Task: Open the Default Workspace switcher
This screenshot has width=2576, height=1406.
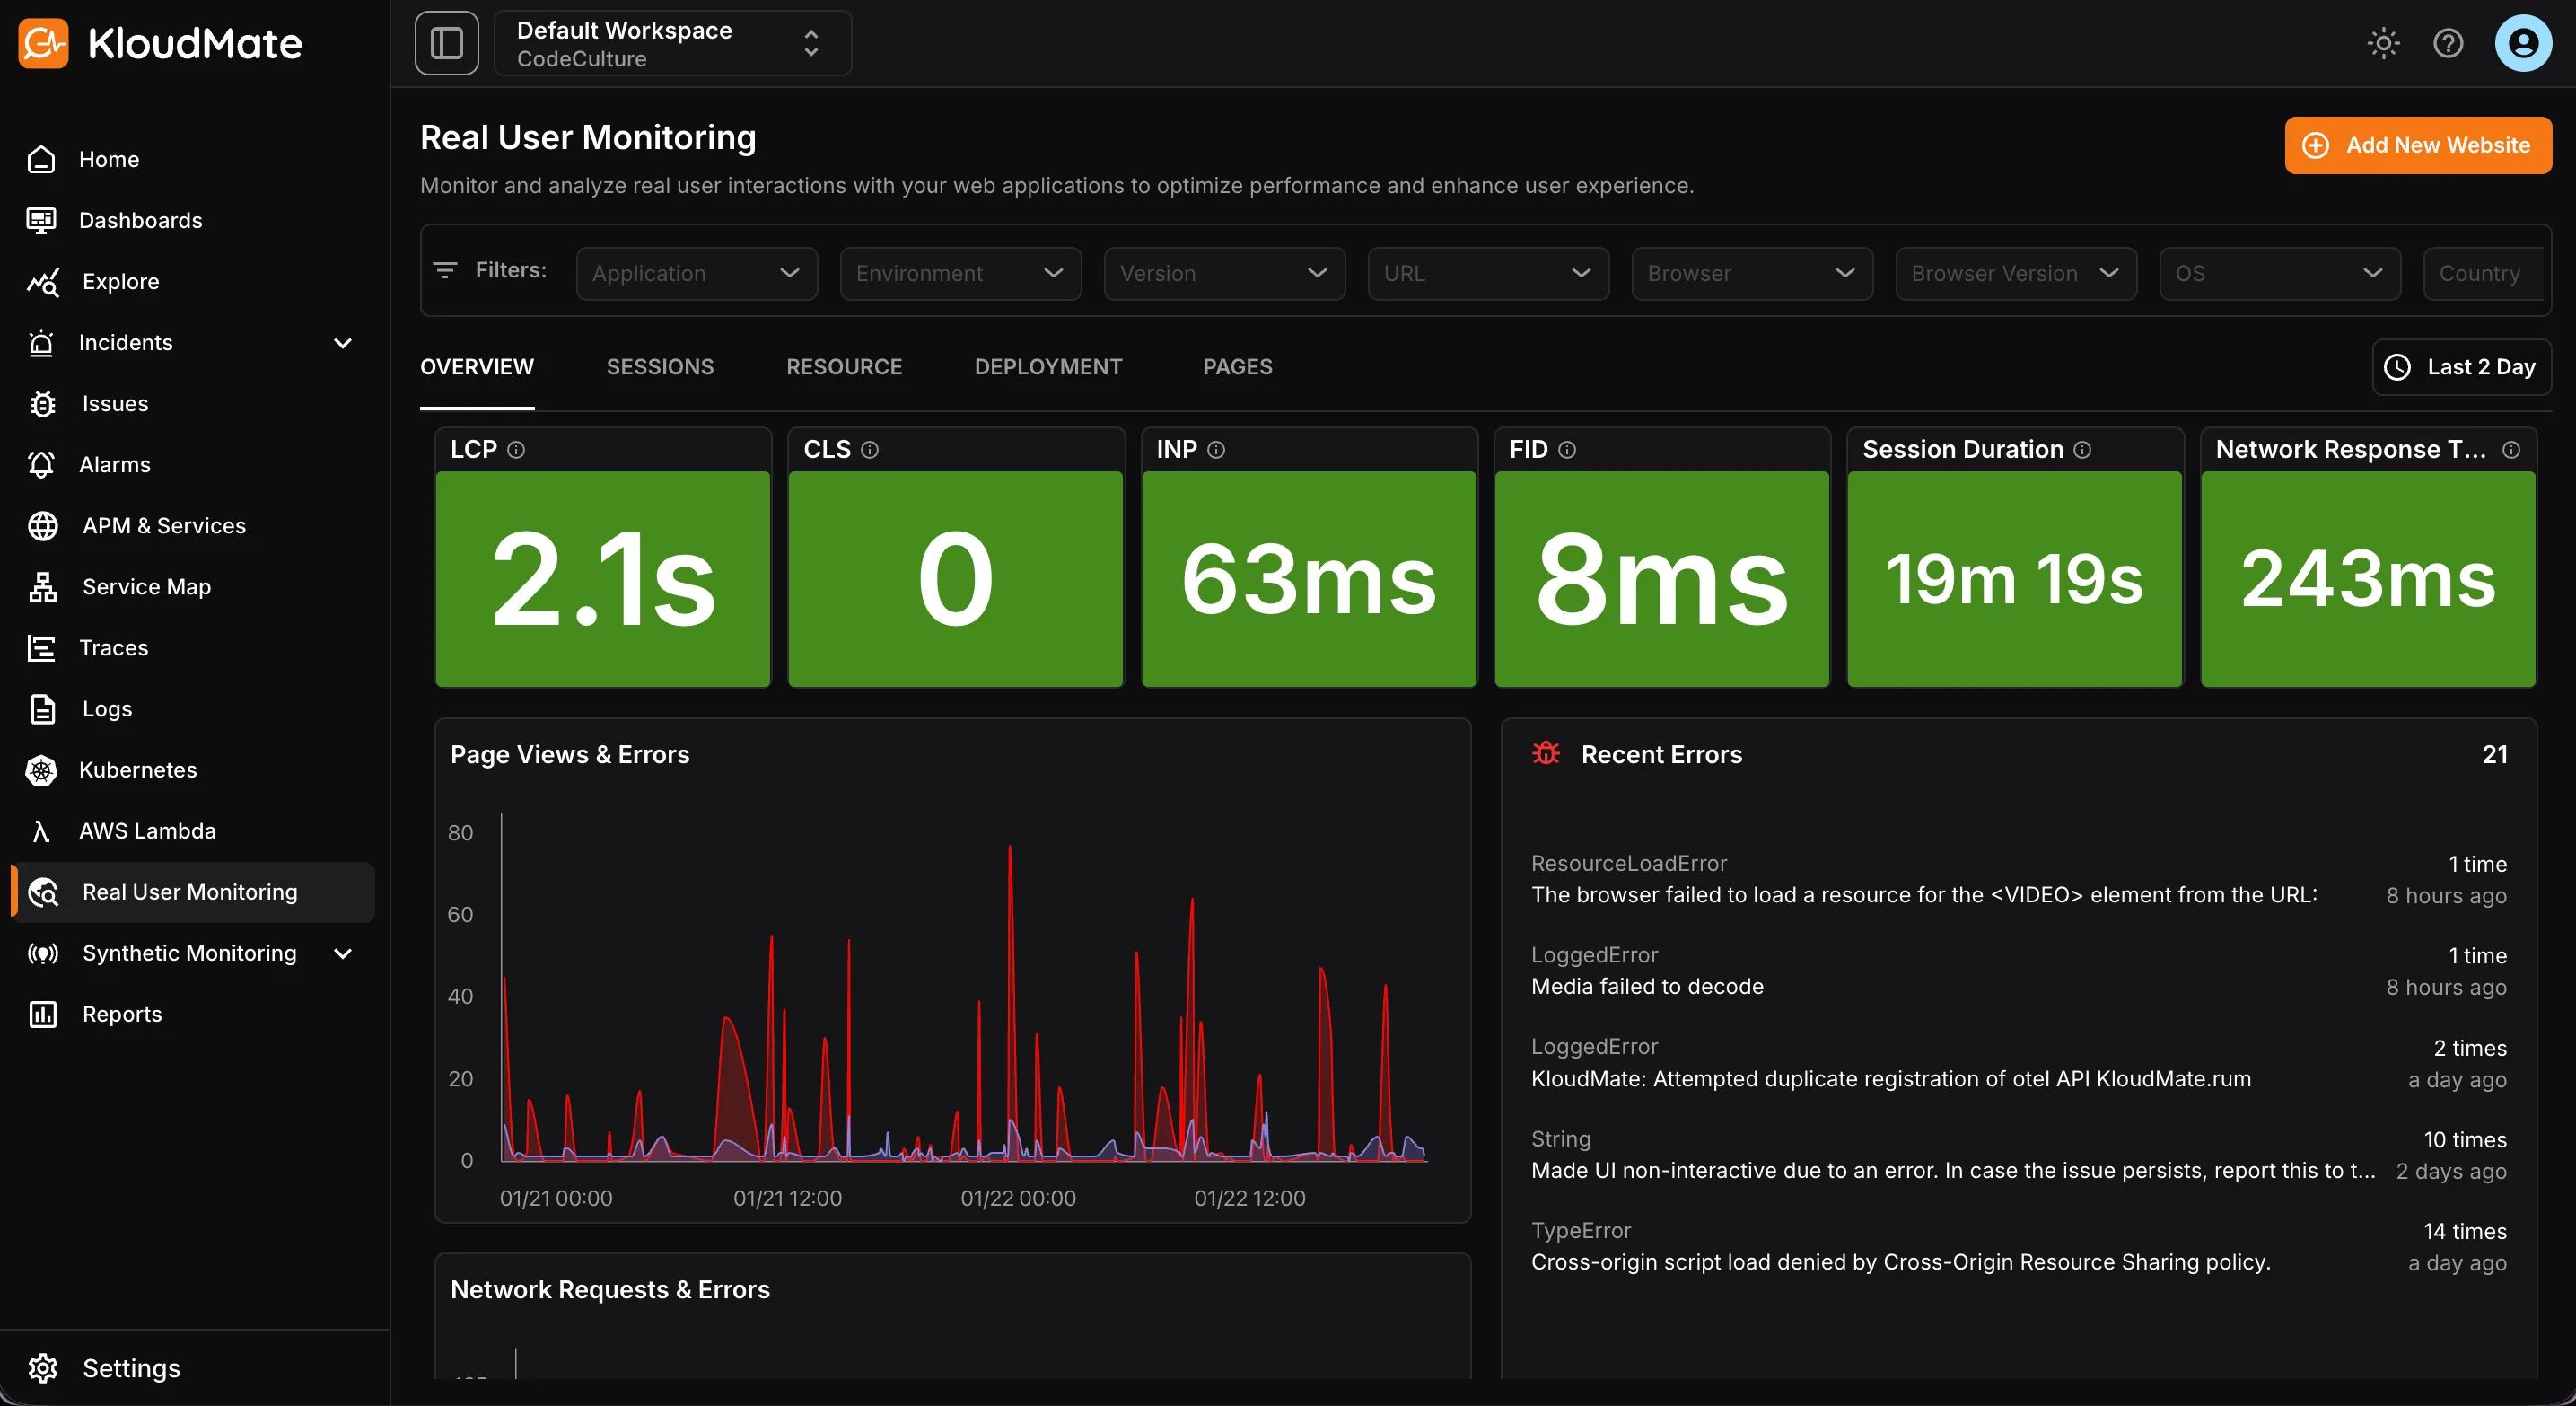Action: [673, 43]
